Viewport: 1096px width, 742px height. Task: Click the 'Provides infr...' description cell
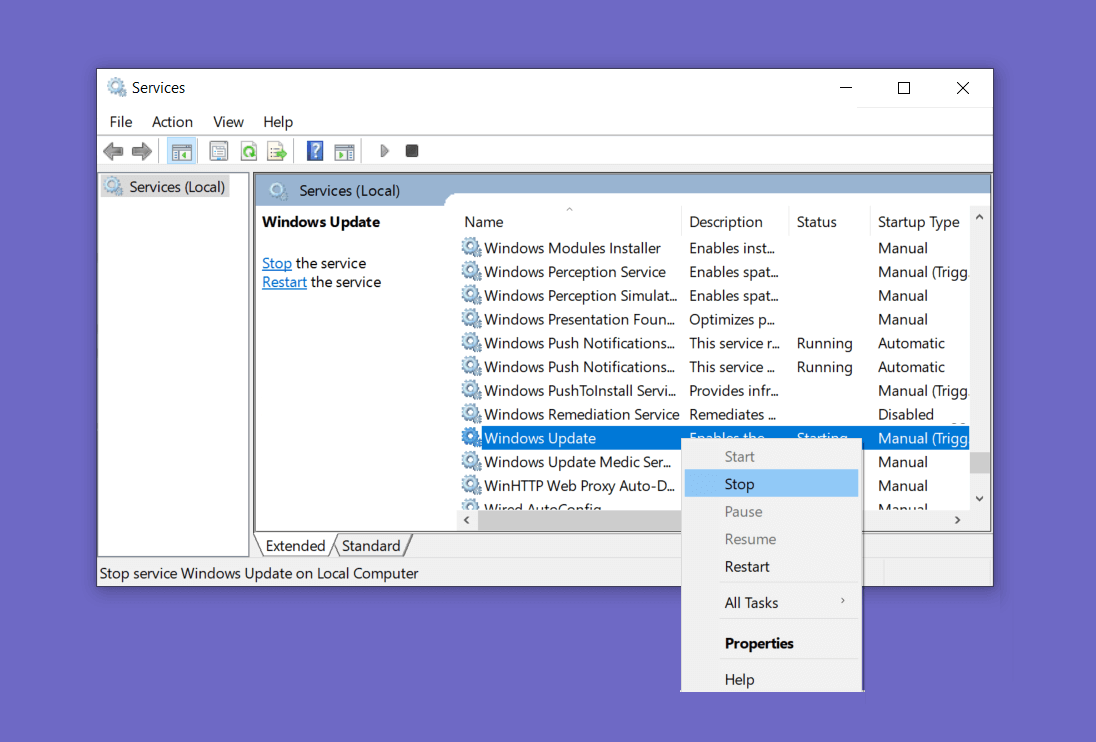click(x=734, y=391)
